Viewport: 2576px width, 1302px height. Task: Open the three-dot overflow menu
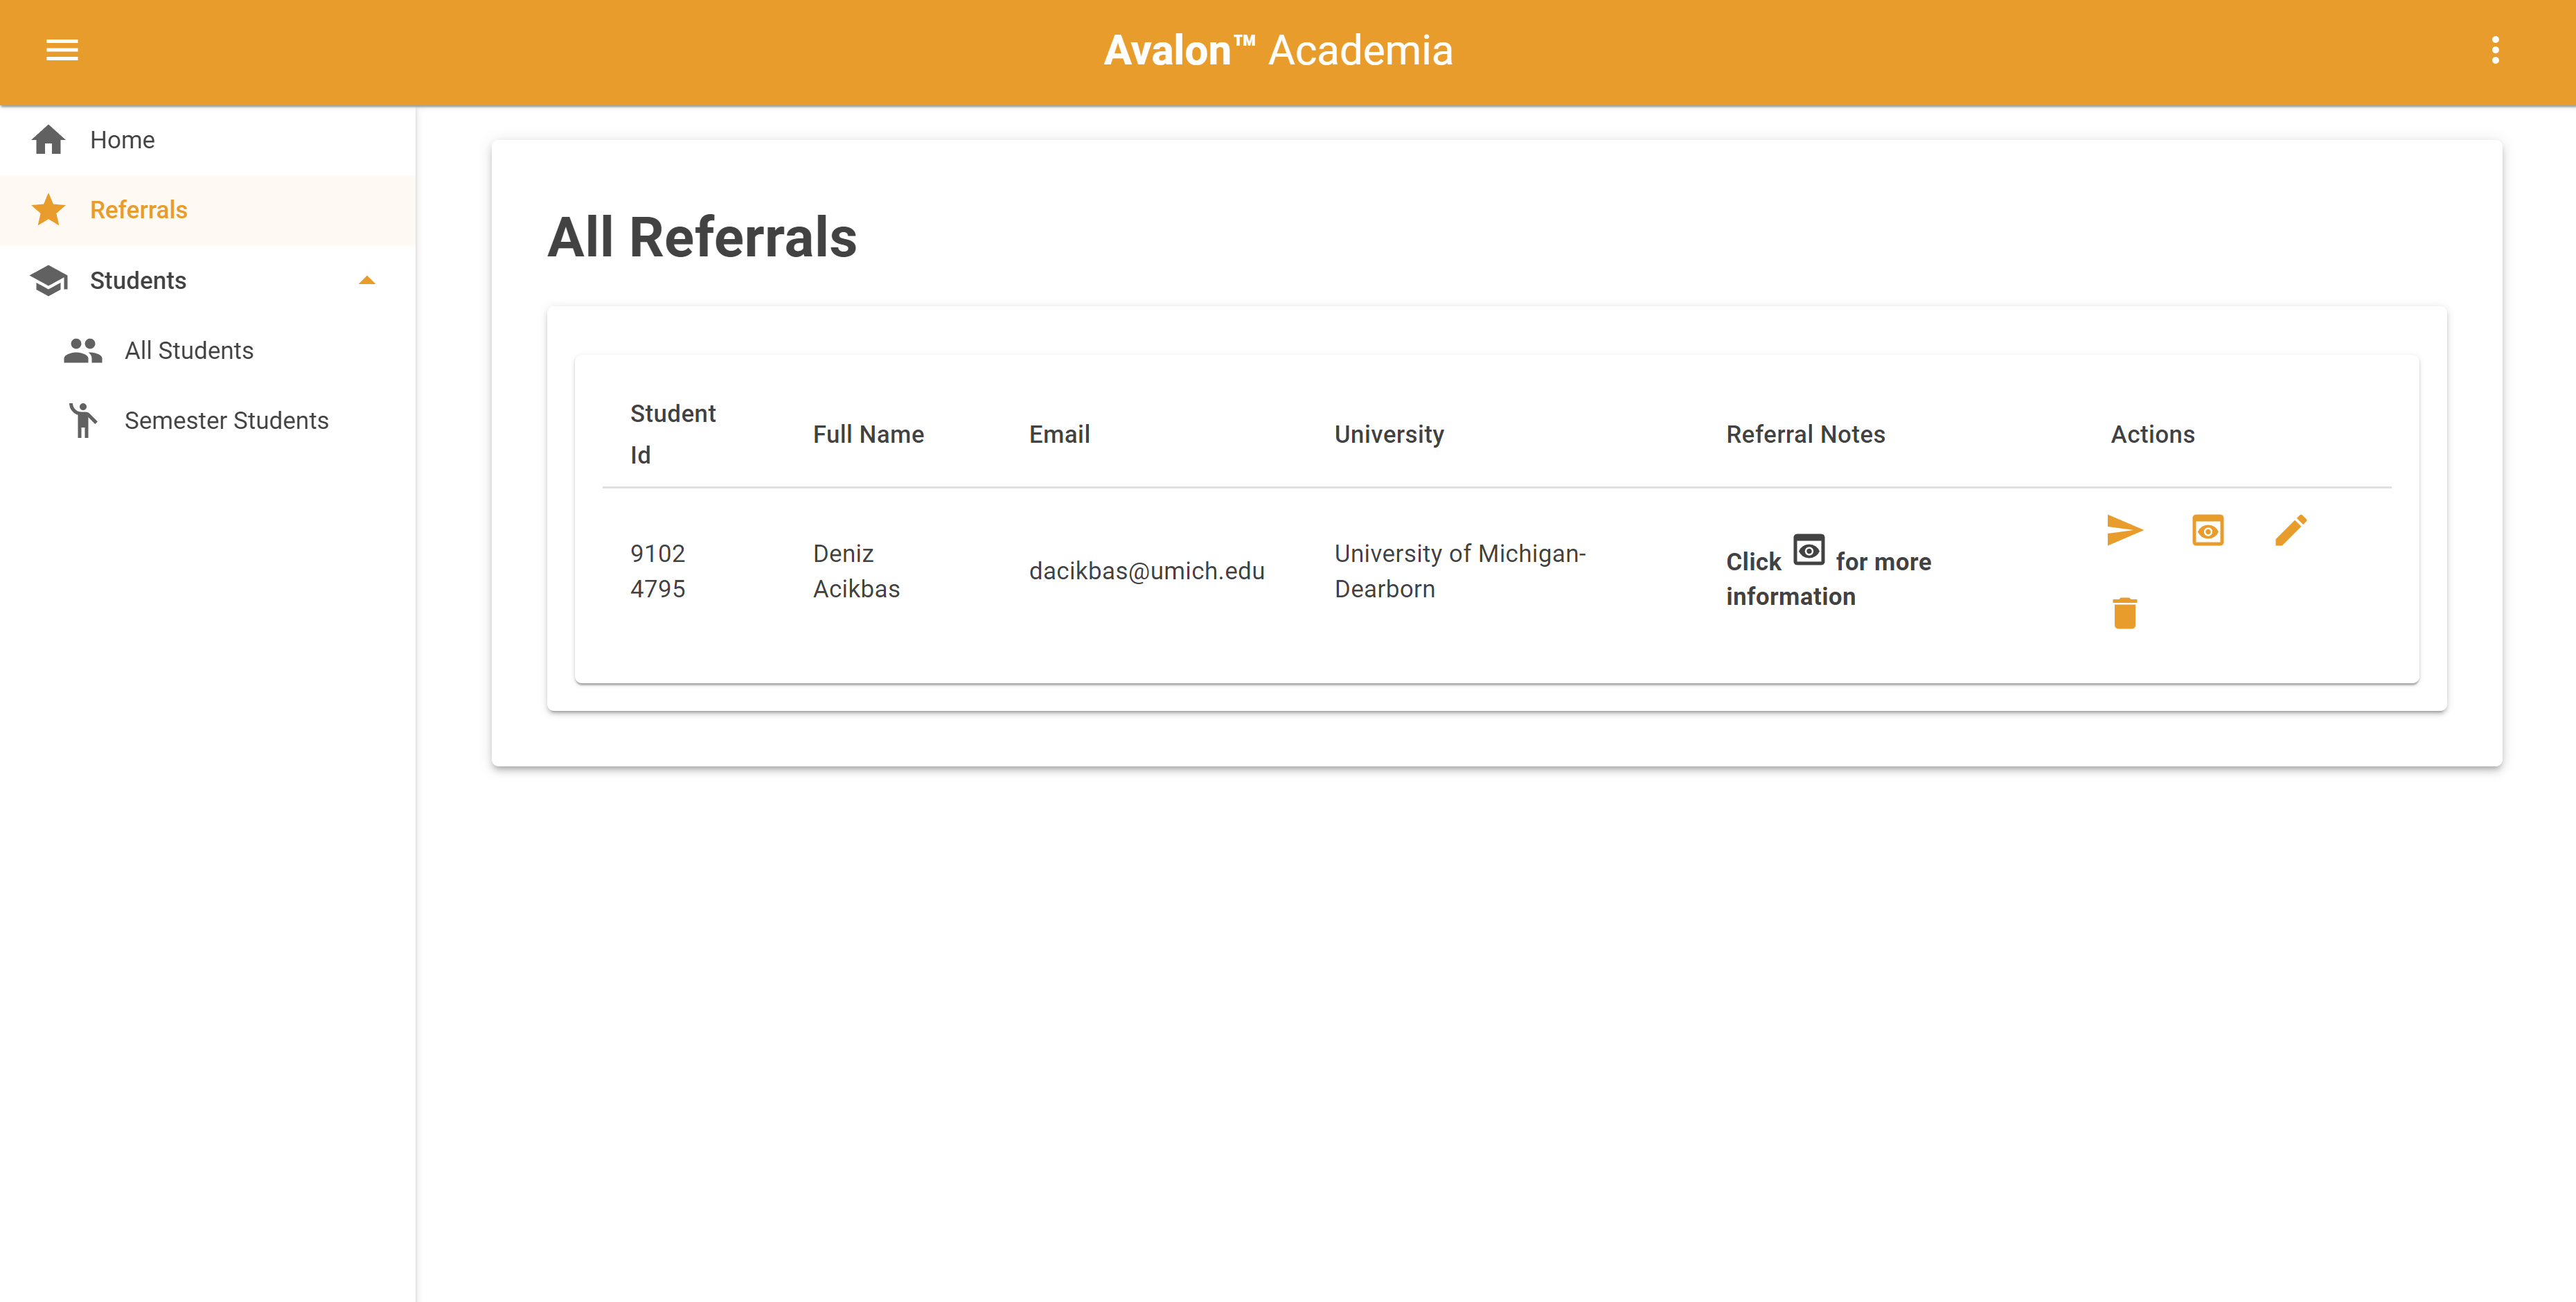[x=2495, y=50]
